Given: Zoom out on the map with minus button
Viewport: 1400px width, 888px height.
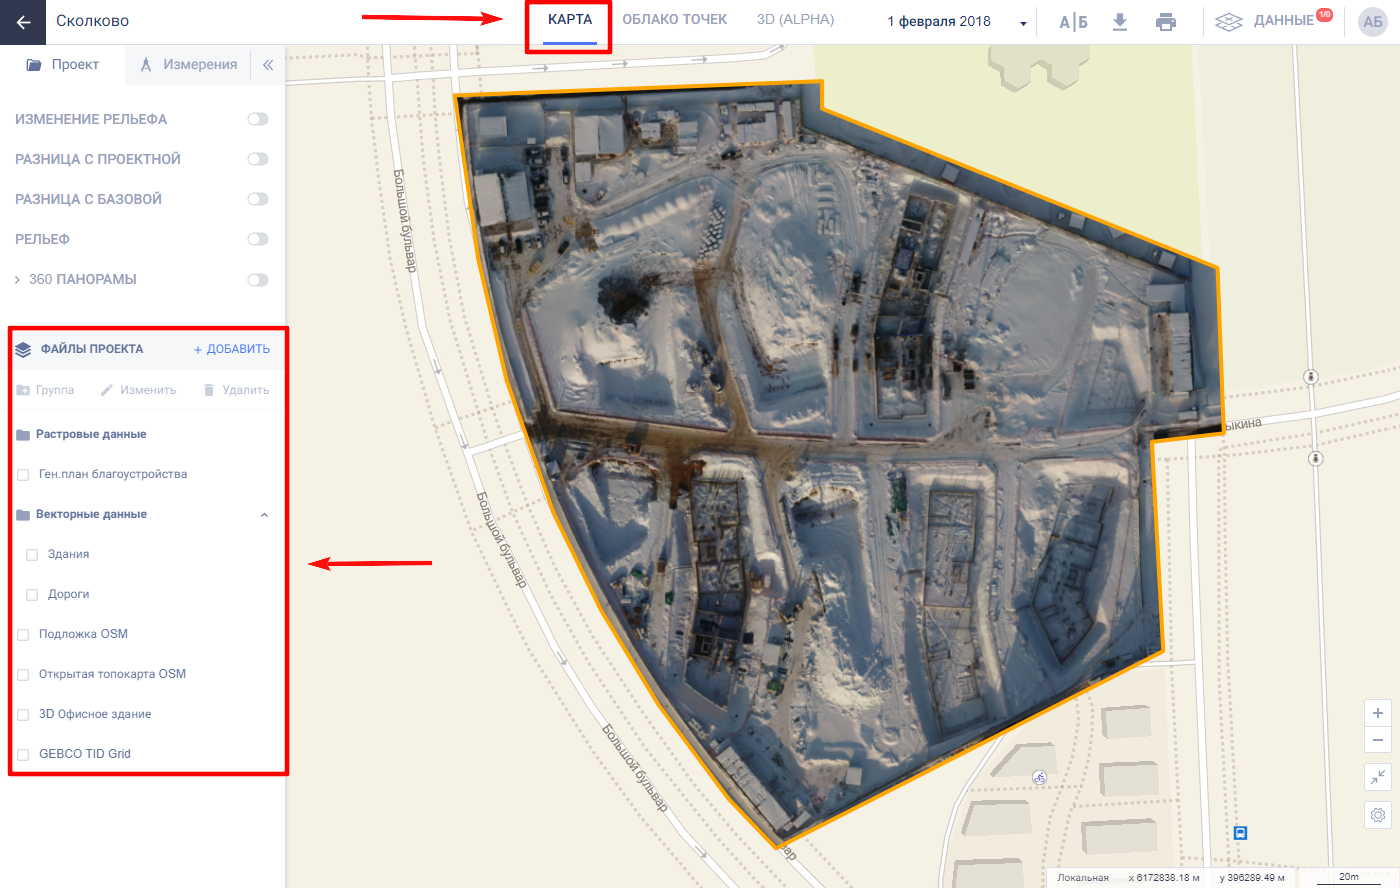Looking at the screenshot, I should pos(1378,740).
